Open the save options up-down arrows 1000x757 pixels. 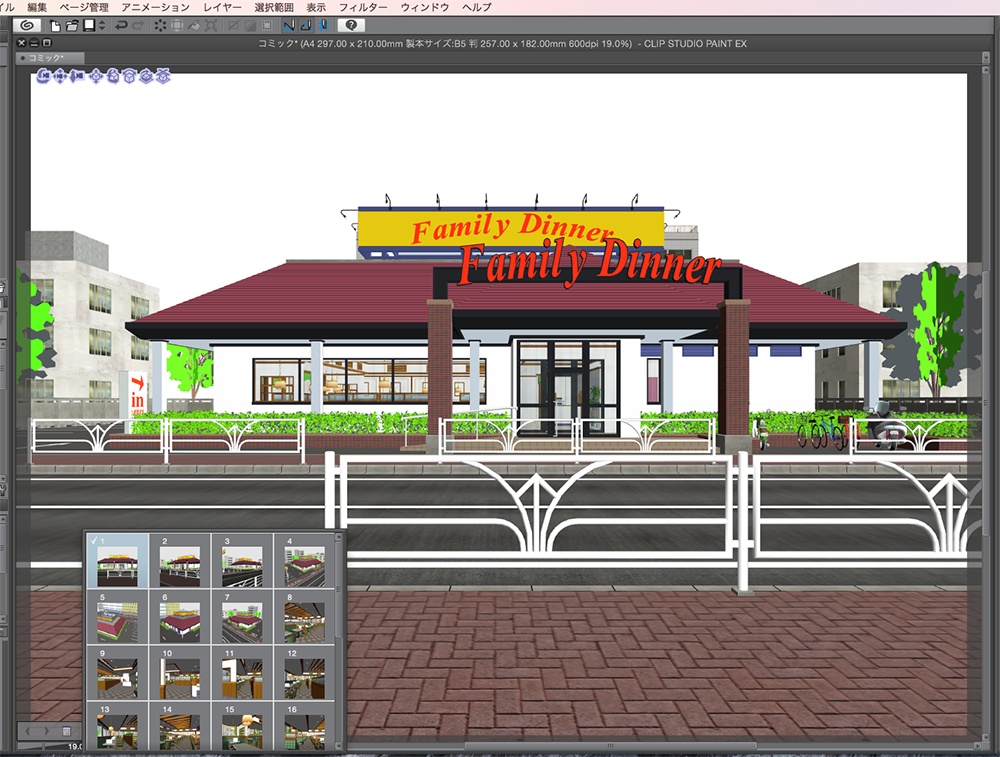[x=102, y=26]
